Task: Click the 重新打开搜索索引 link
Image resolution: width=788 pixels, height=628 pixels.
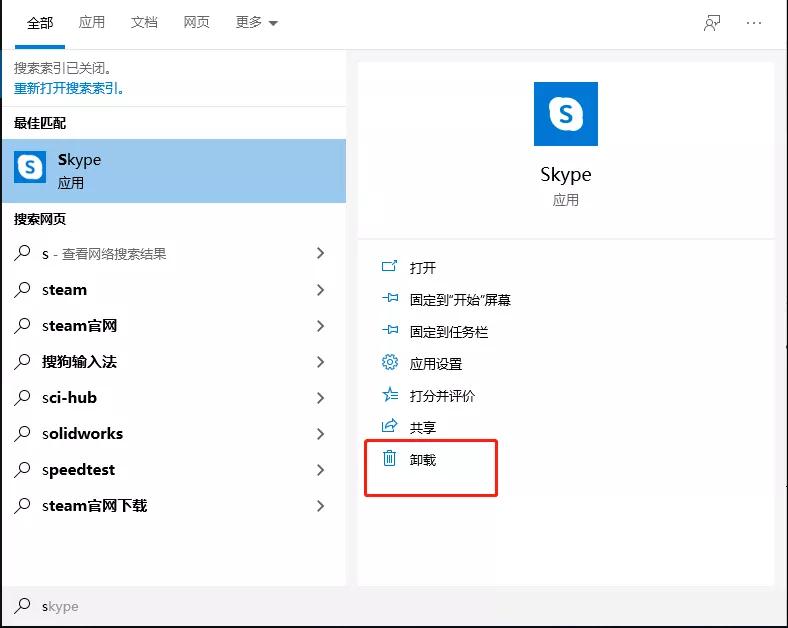Action: (69, 88)
